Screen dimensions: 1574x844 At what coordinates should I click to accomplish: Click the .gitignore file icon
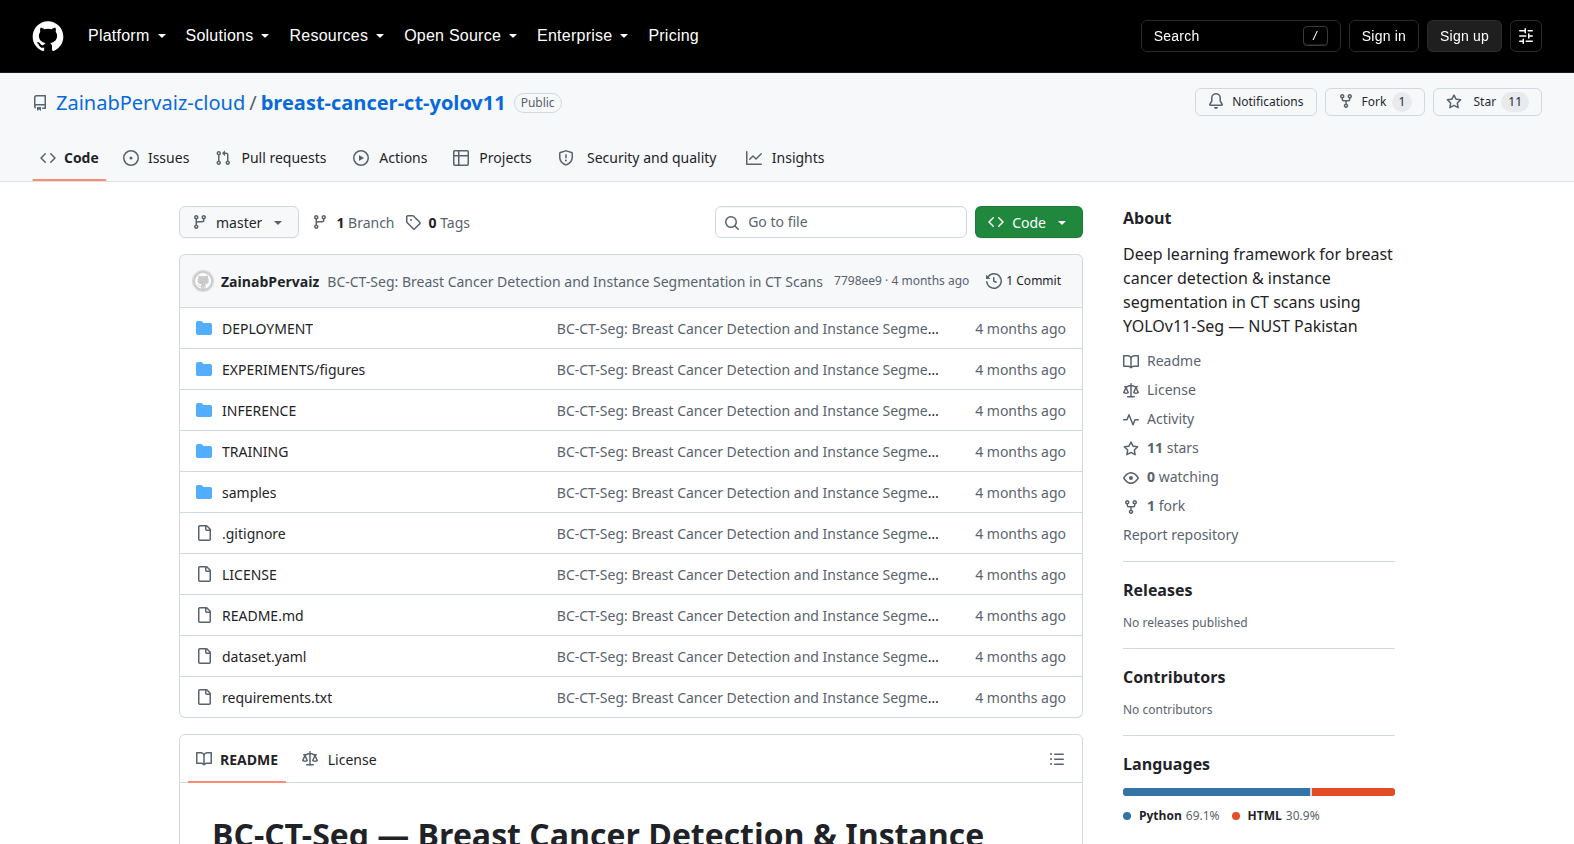(204, 533)
